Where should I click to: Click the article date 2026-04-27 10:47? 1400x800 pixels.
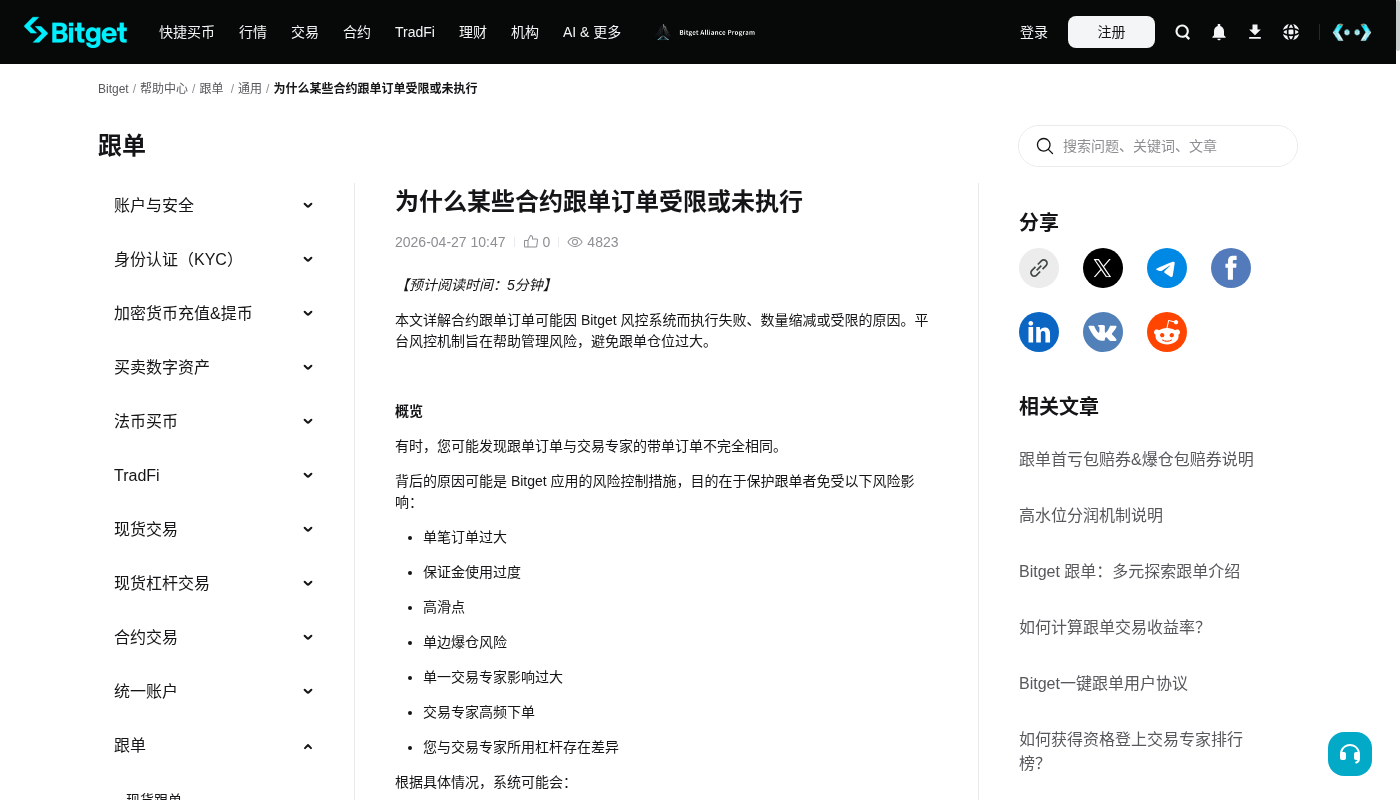click(450, 242)
